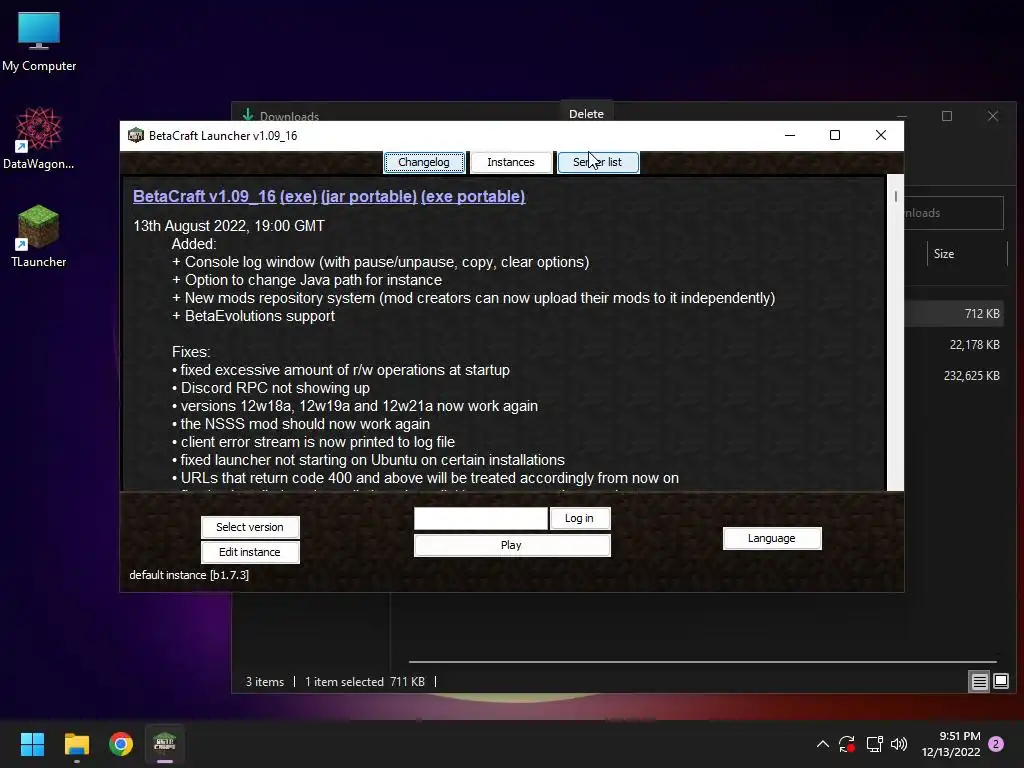The height and width of the screenshot is (768, 1024).
Task: Open the BetaCraft v1.09_16 link
Action: coord(204,197)
